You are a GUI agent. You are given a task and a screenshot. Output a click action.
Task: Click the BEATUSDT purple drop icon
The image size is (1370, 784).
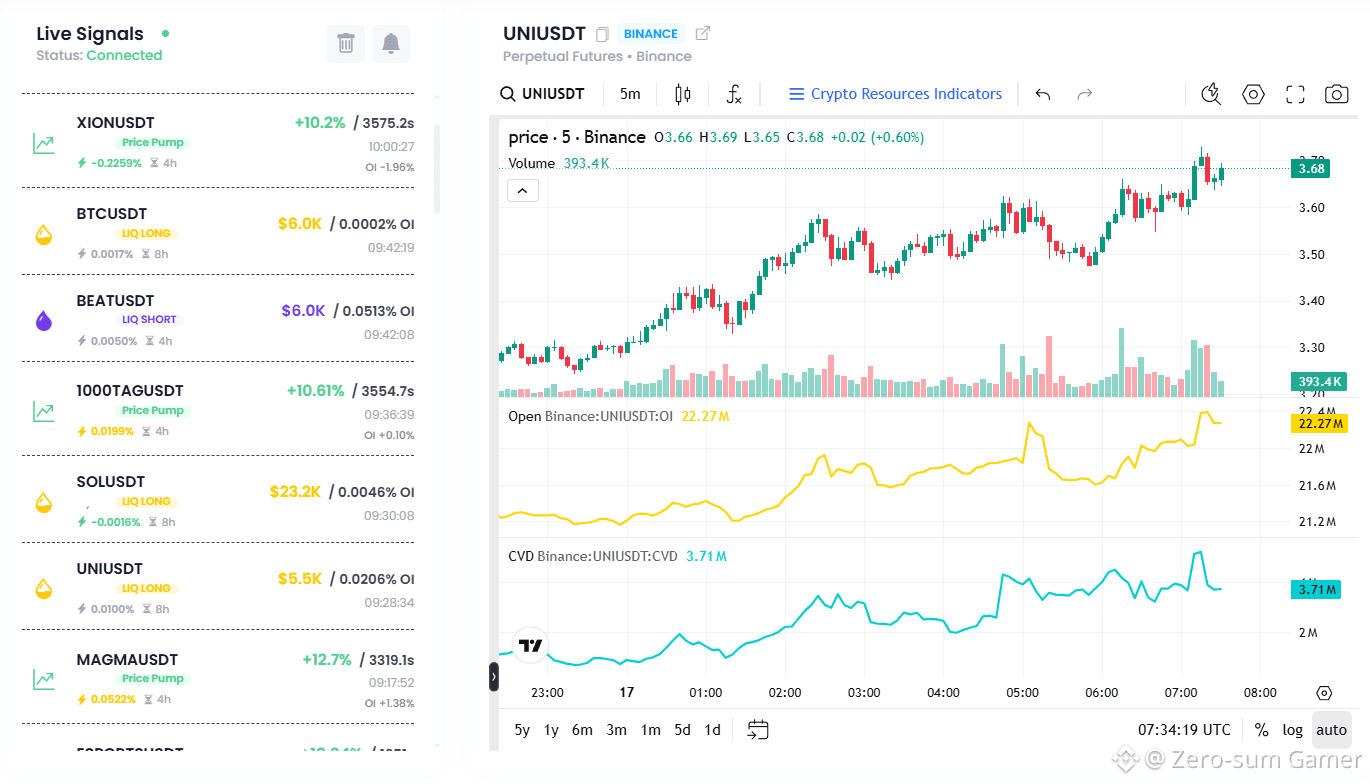click(x=43, y=321)
